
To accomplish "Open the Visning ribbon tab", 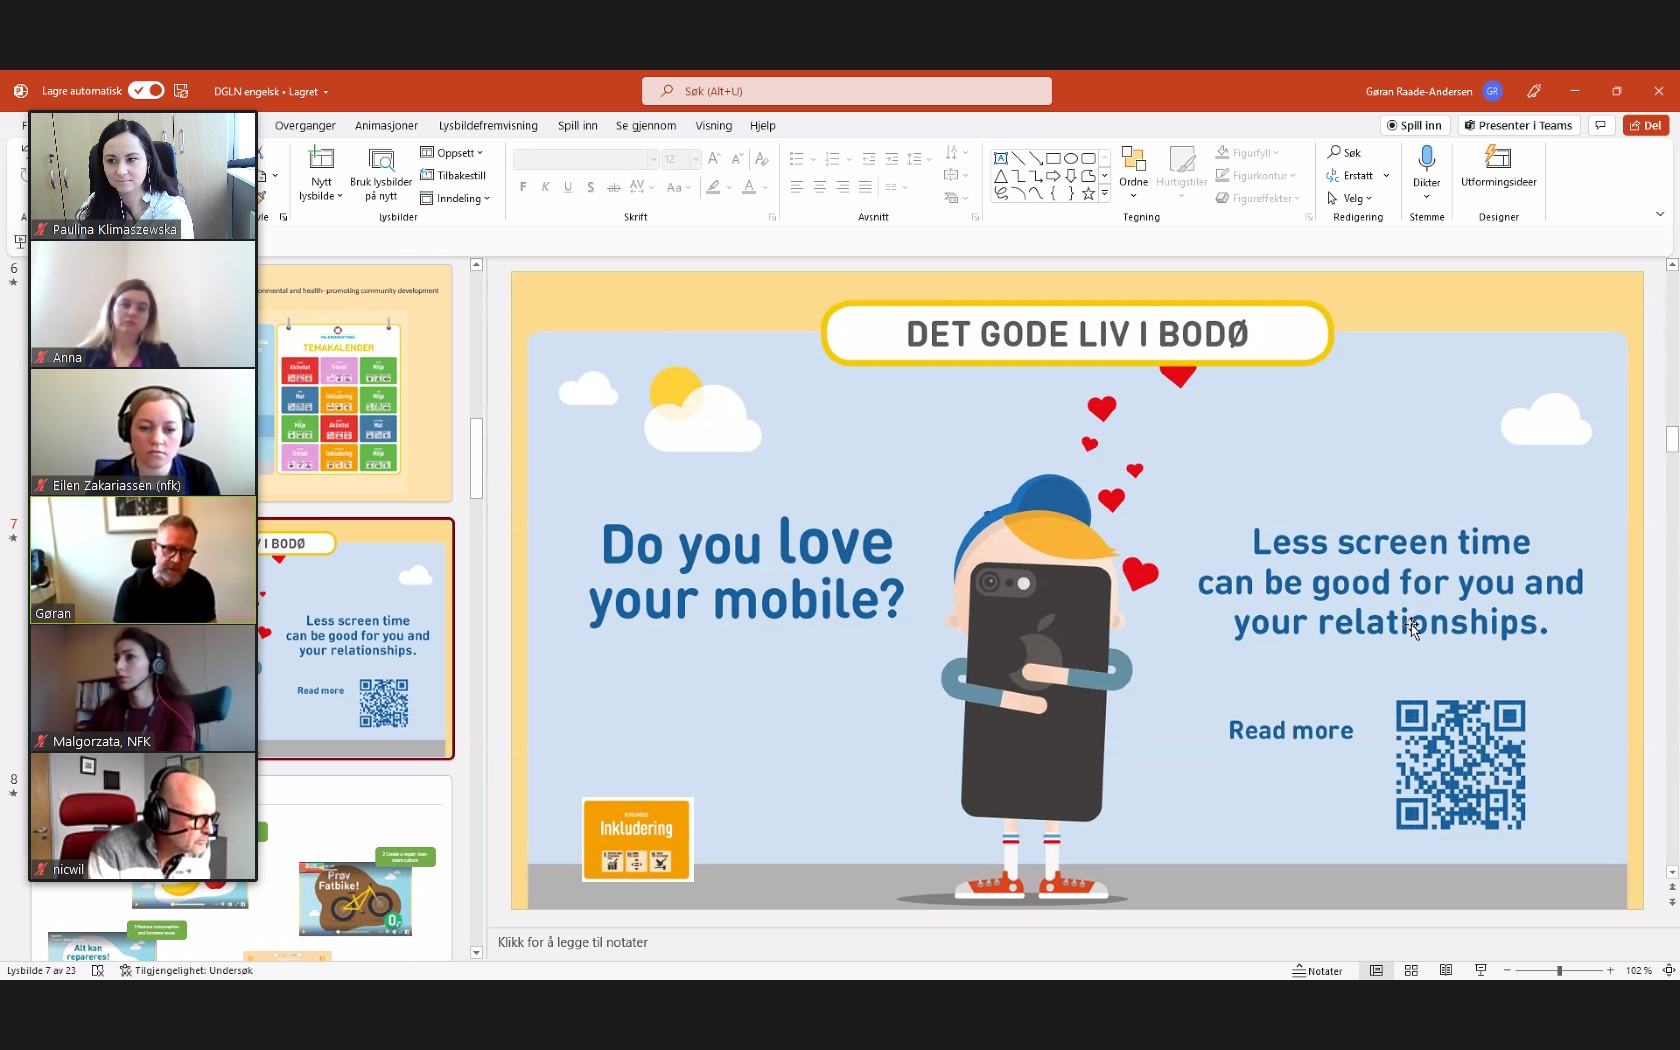I will coord(713,126).
